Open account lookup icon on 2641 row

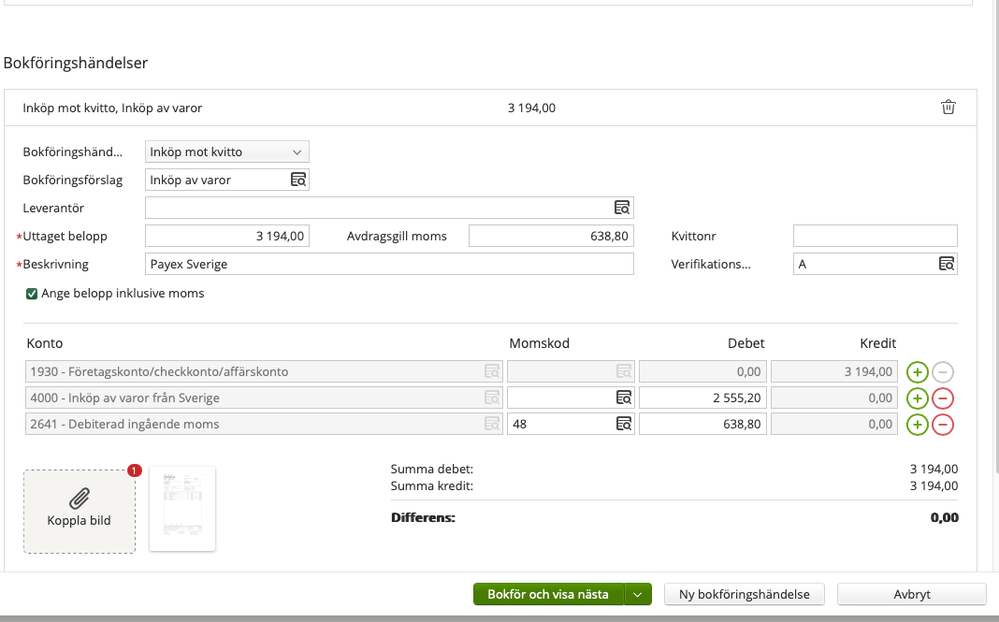[x=492, y=424]
